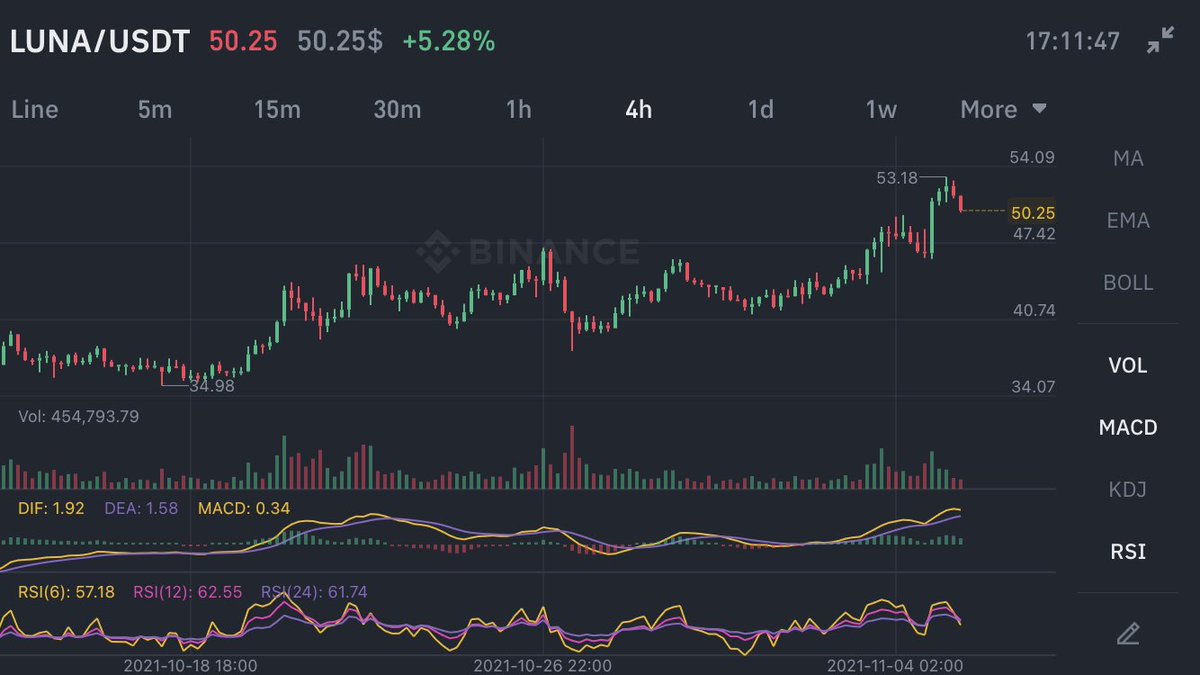The height and width of the screenshot is (675, 1200).
Task: Tap the DEA: 1.58 value
Action: pos(141,508)
